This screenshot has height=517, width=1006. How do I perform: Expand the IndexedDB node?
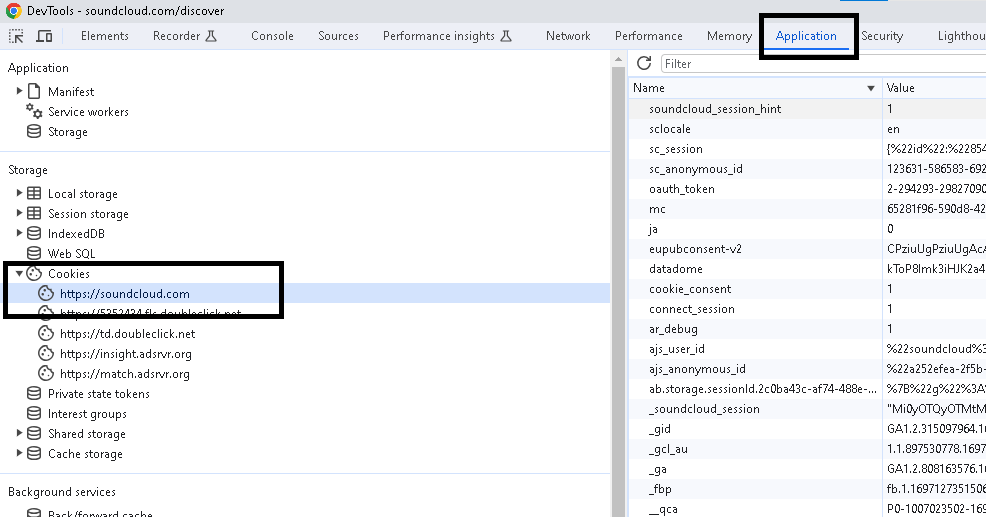[19, 233]
